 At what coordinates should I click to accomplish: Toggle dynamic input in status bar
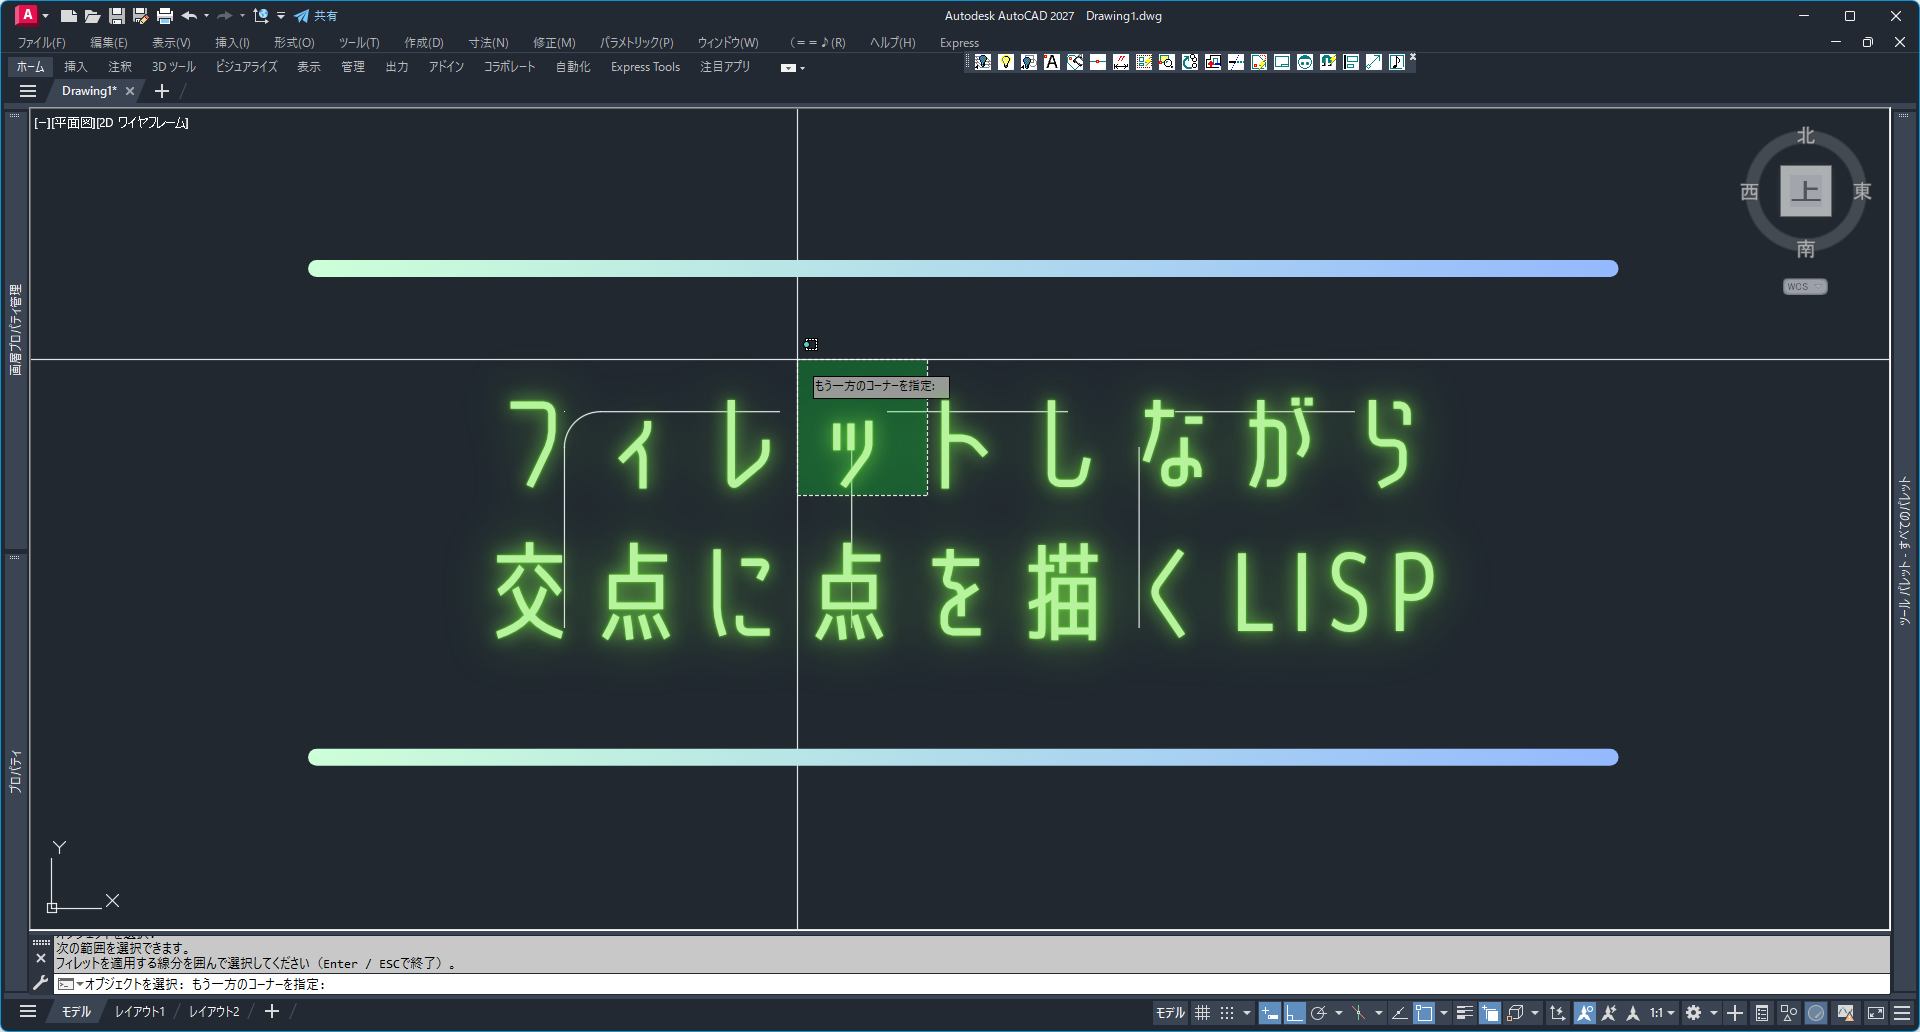coord(1269,1013)
